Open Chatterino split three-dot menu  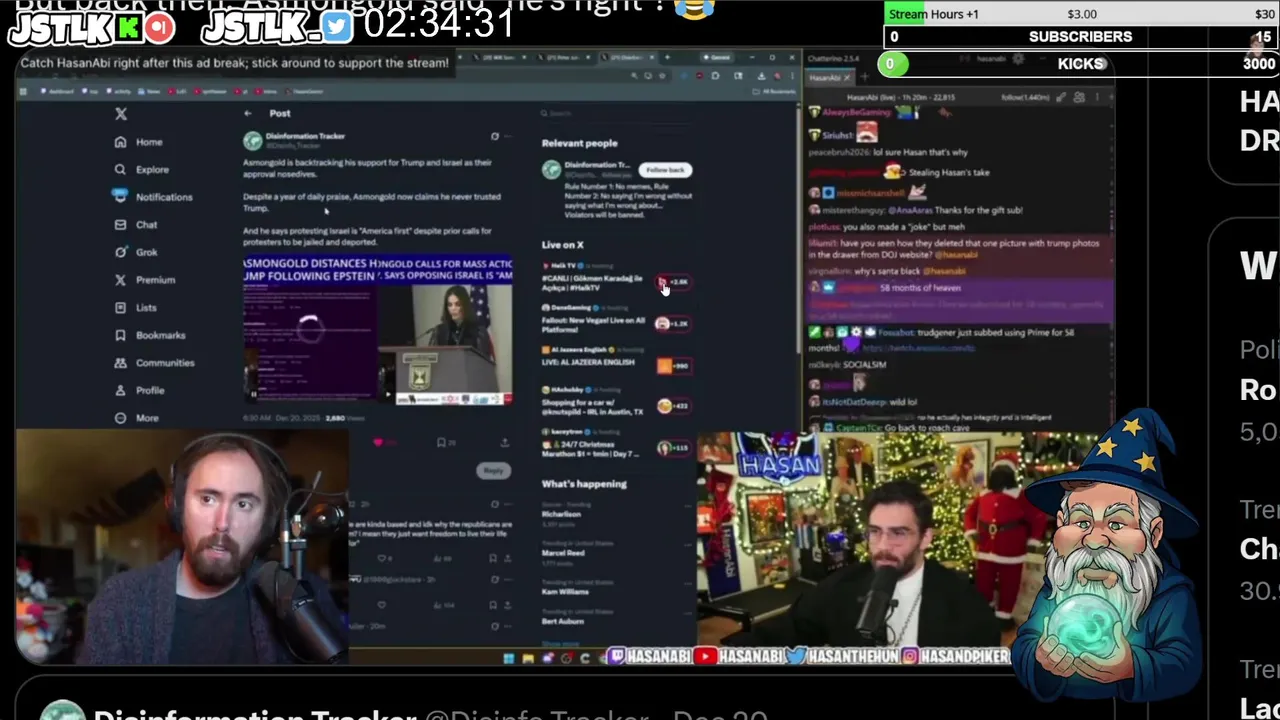[1097, 97]
